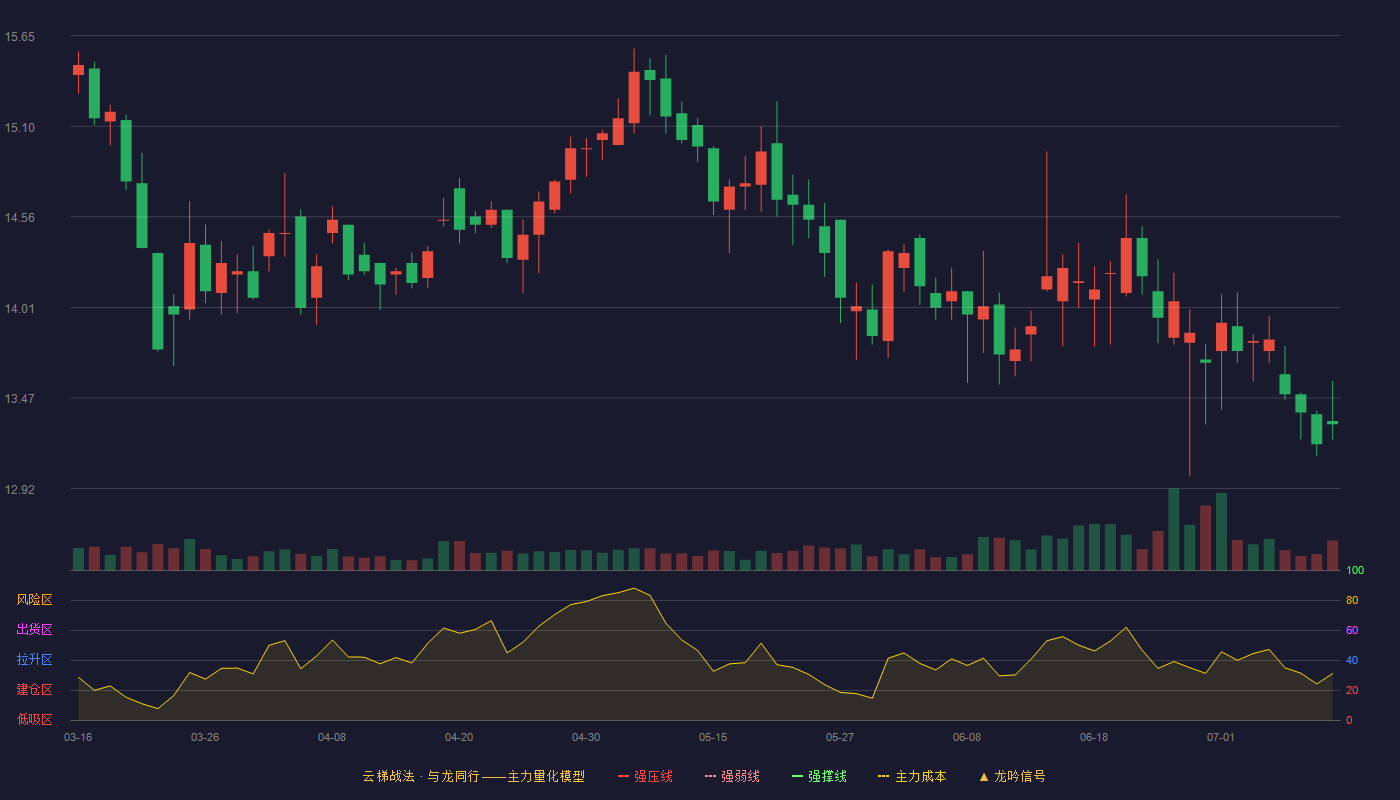Click the 04-08 date label
This screenshot has width=1400, height=800.
coord(332,737)
